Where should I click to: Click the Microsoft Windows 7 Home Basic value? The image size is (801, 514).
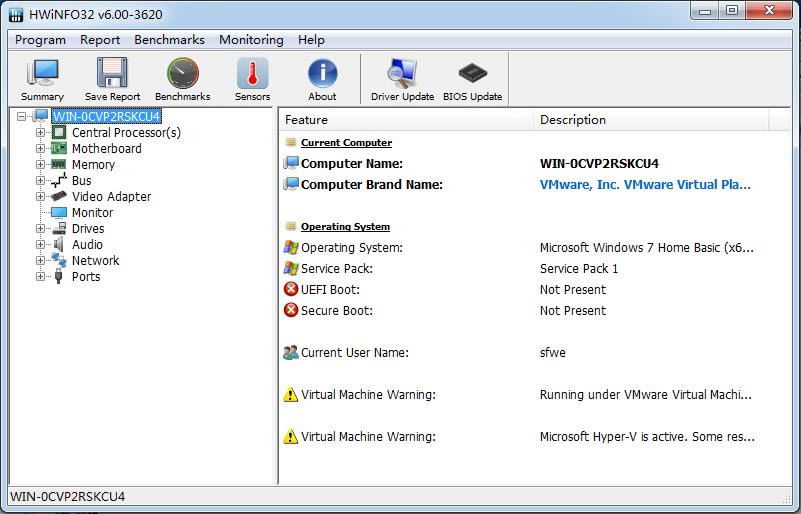tap(647, 247)
